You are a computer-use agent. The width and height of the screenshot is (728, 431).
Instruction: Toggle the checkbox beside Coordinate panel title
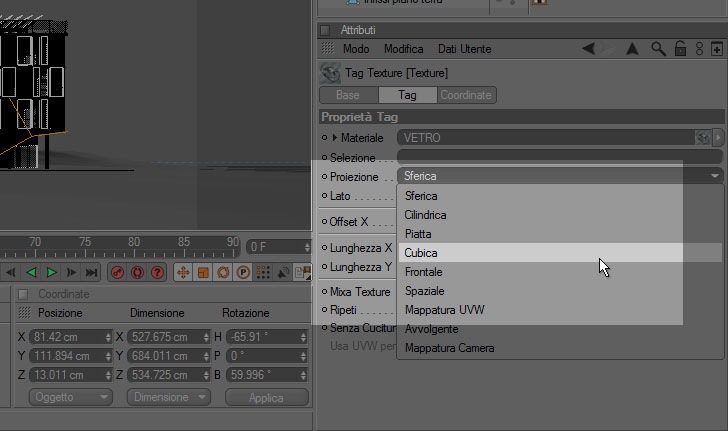(x=23, y=294)
